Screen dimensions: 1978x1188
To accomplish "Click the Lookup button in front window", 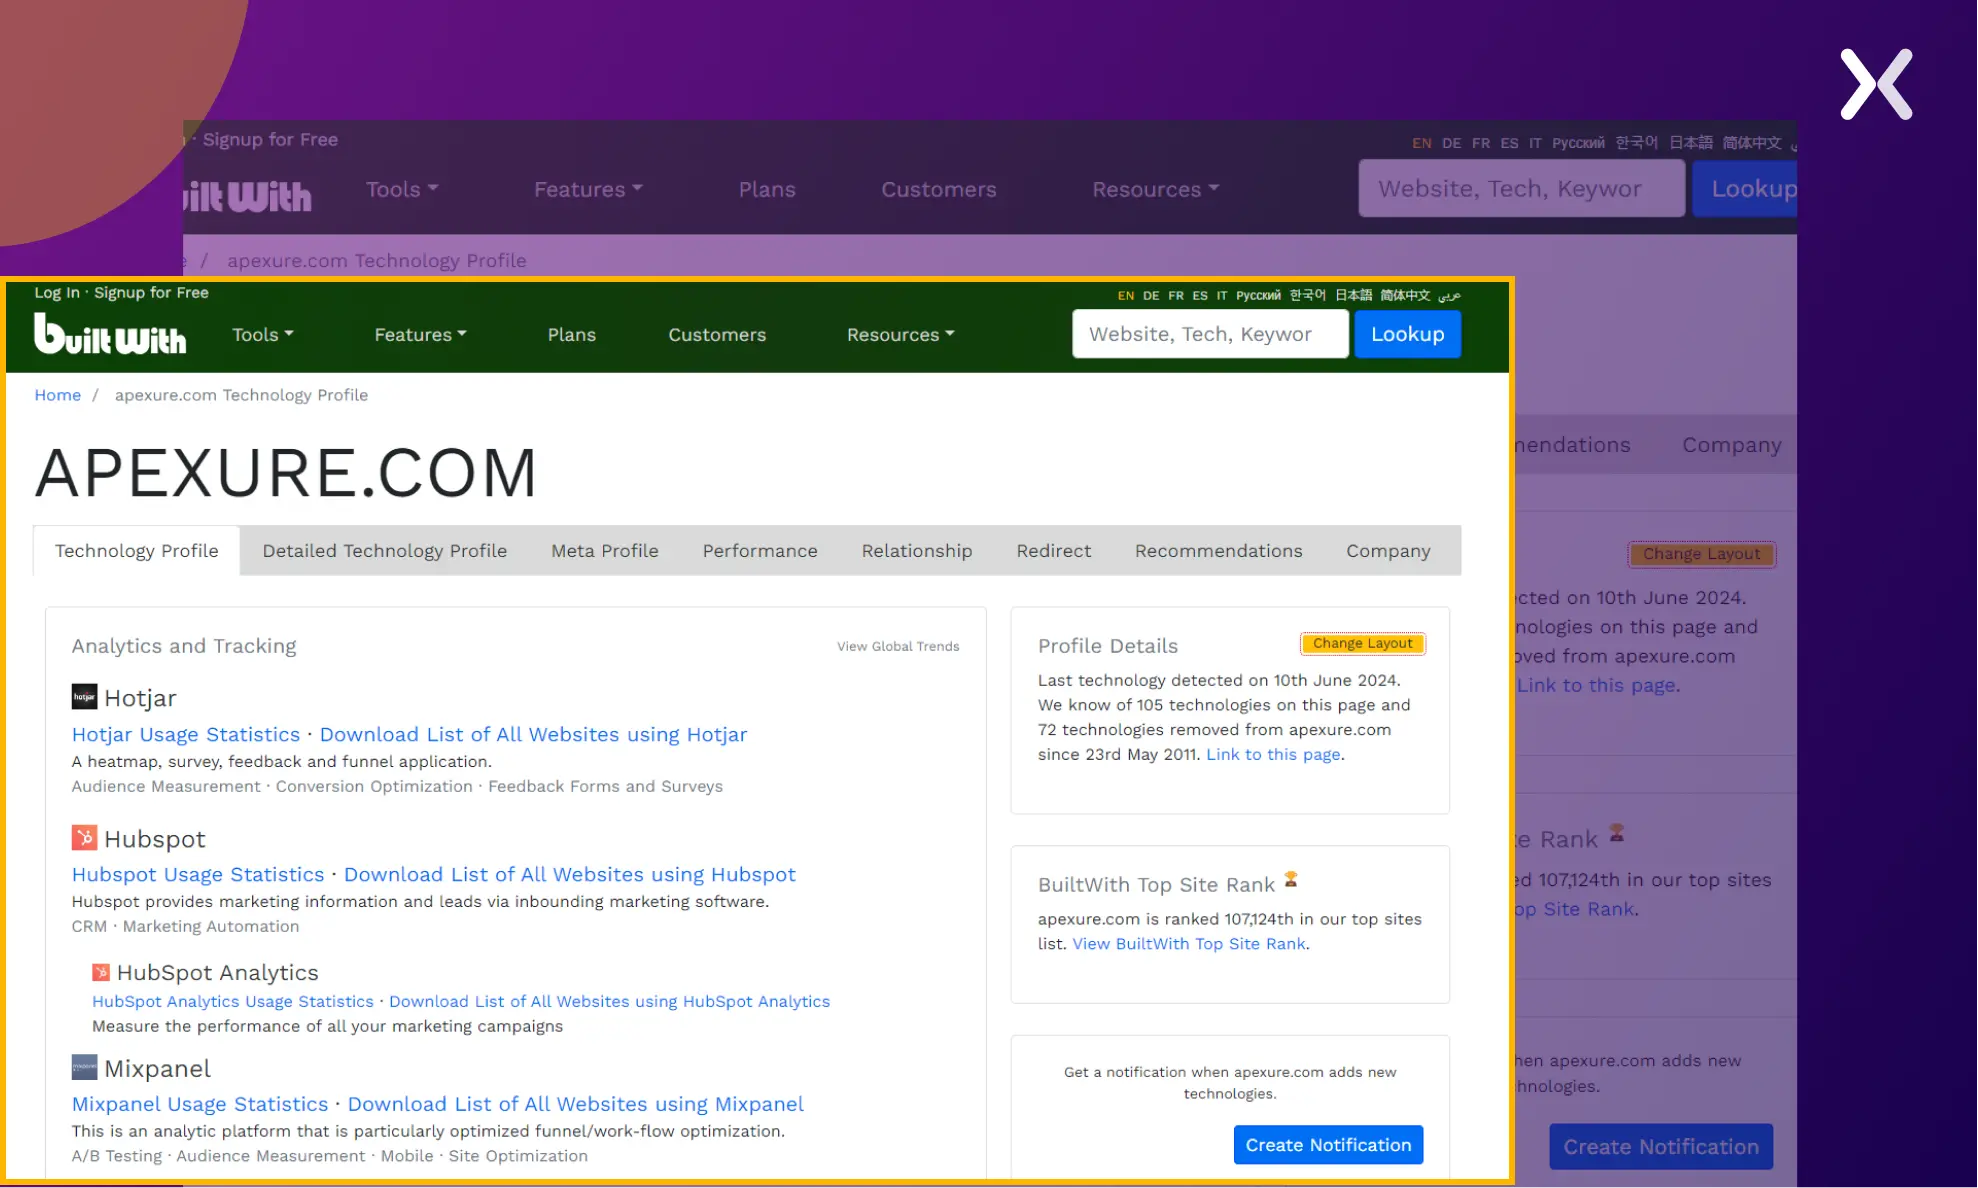I will click(x=1408, y=334).
